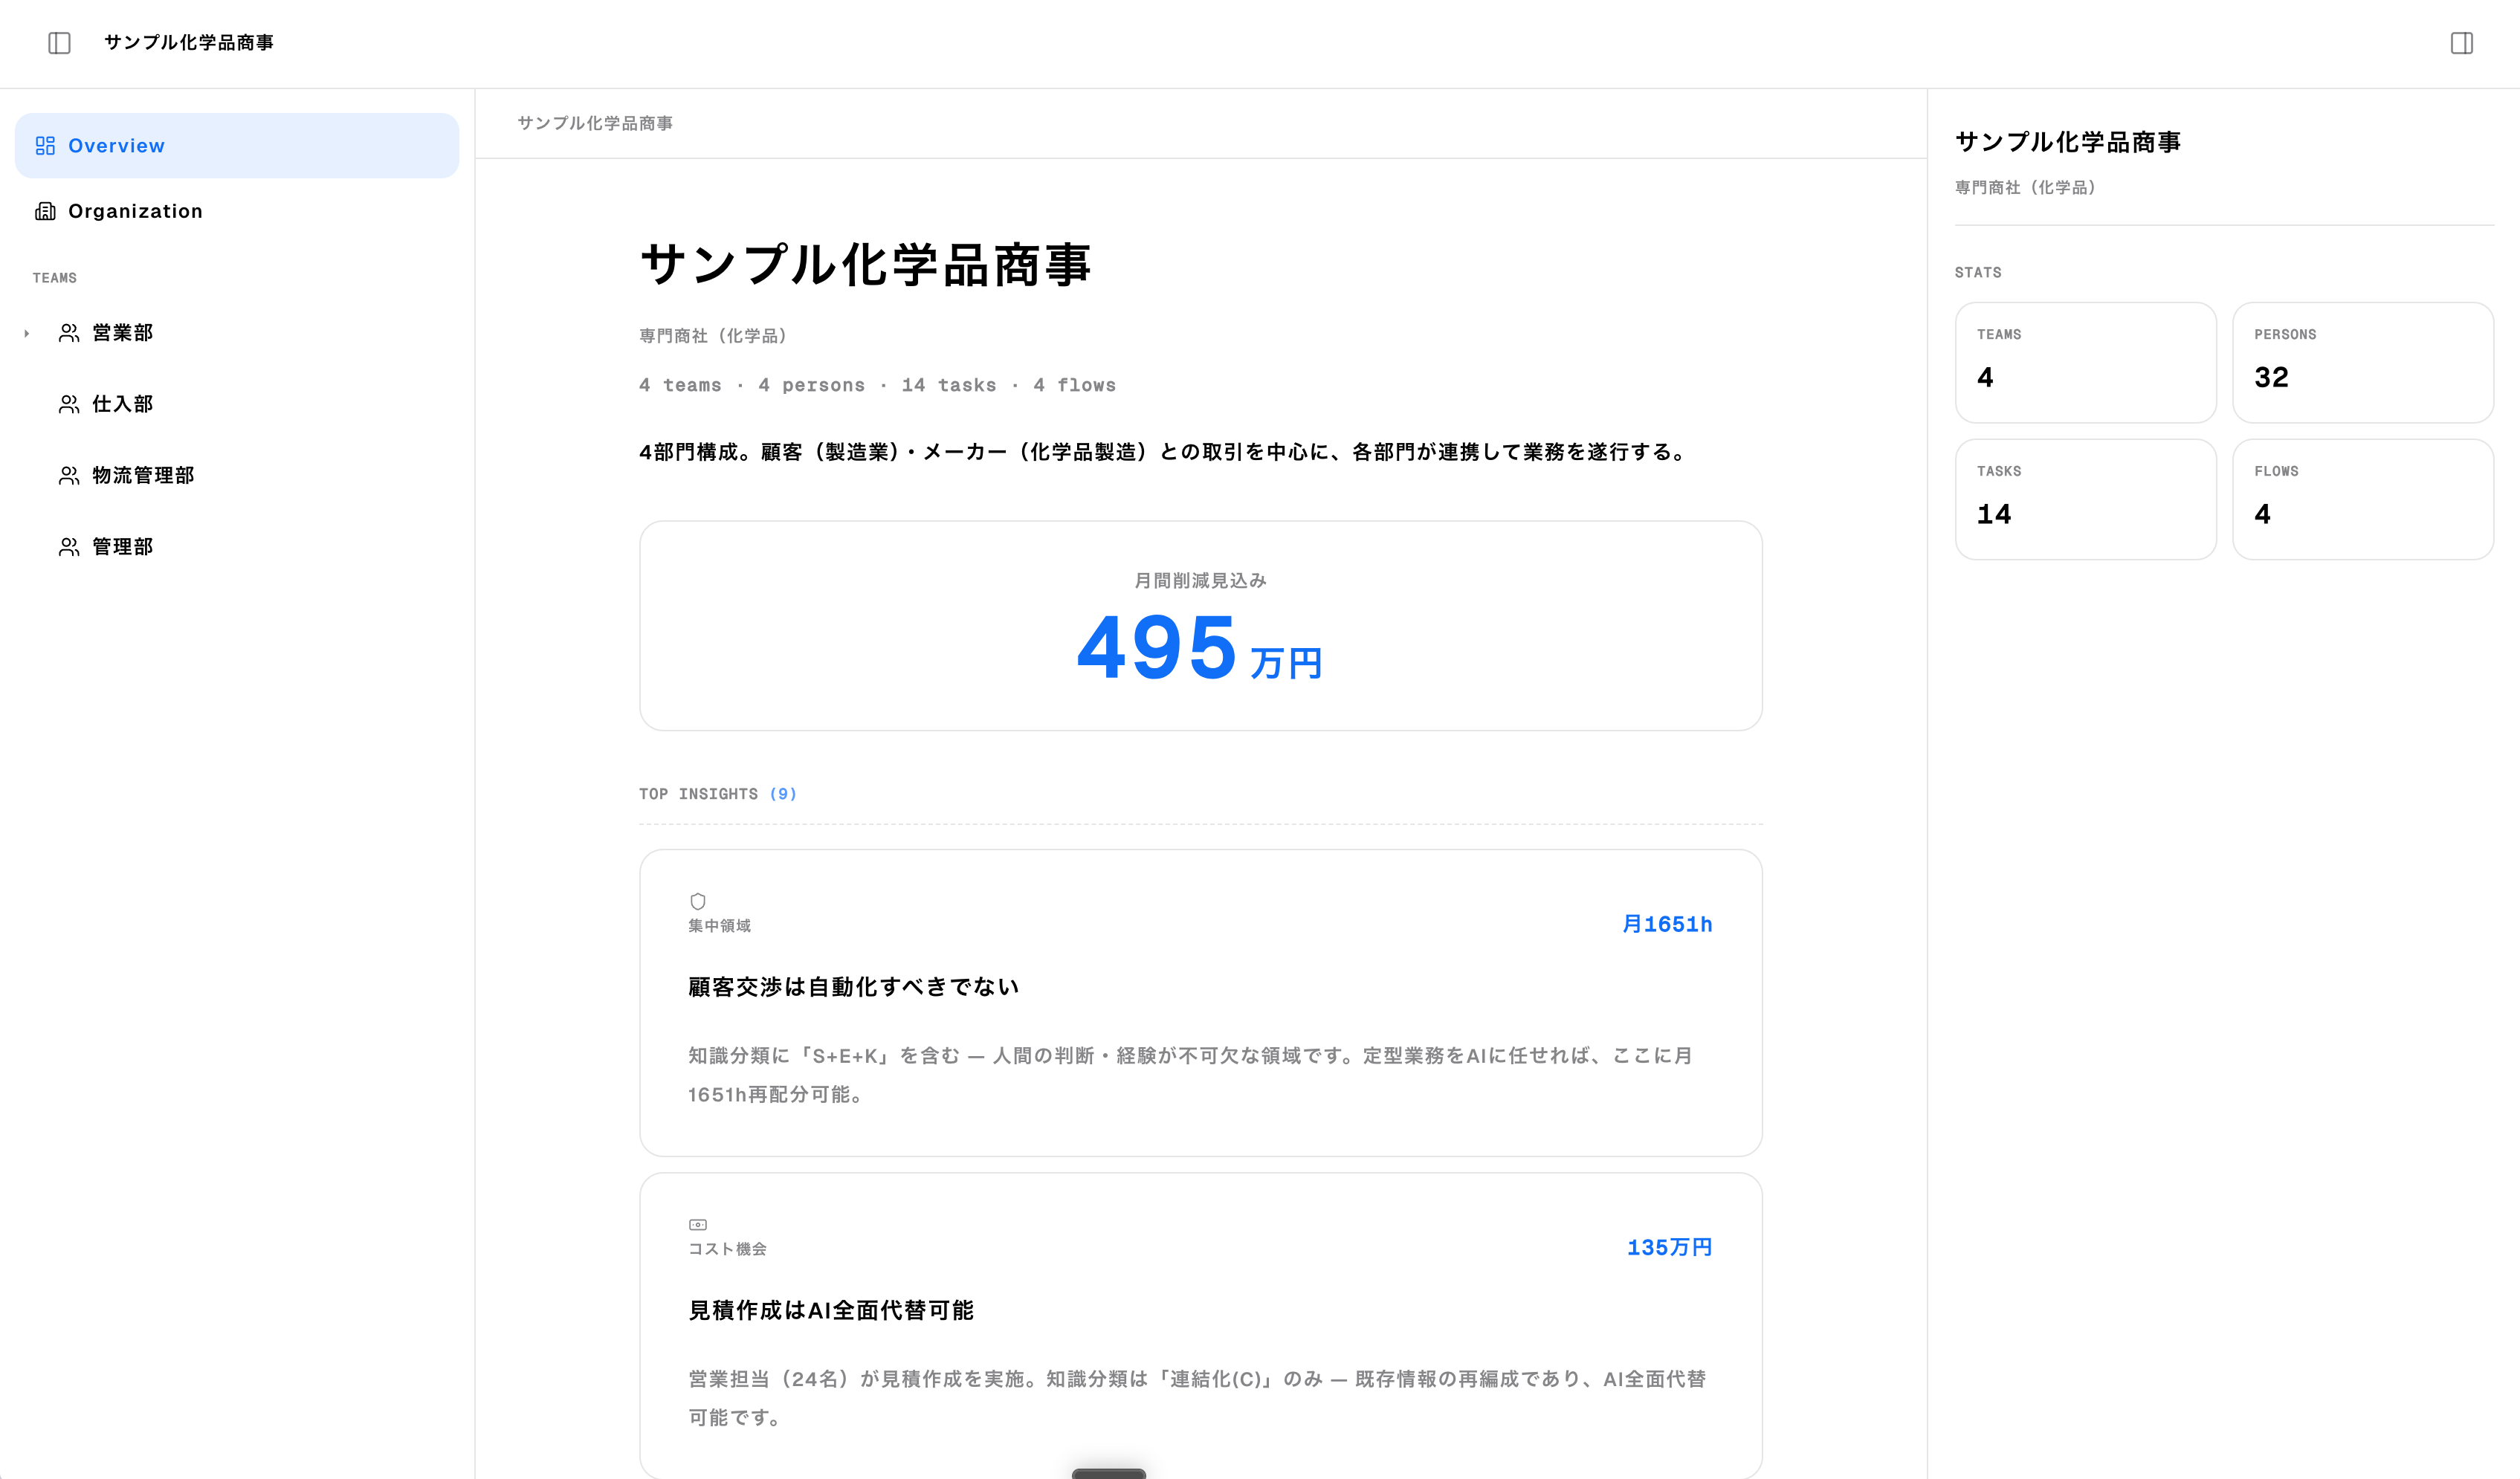Click the 物流管理部 people icon

pos(69,476)
